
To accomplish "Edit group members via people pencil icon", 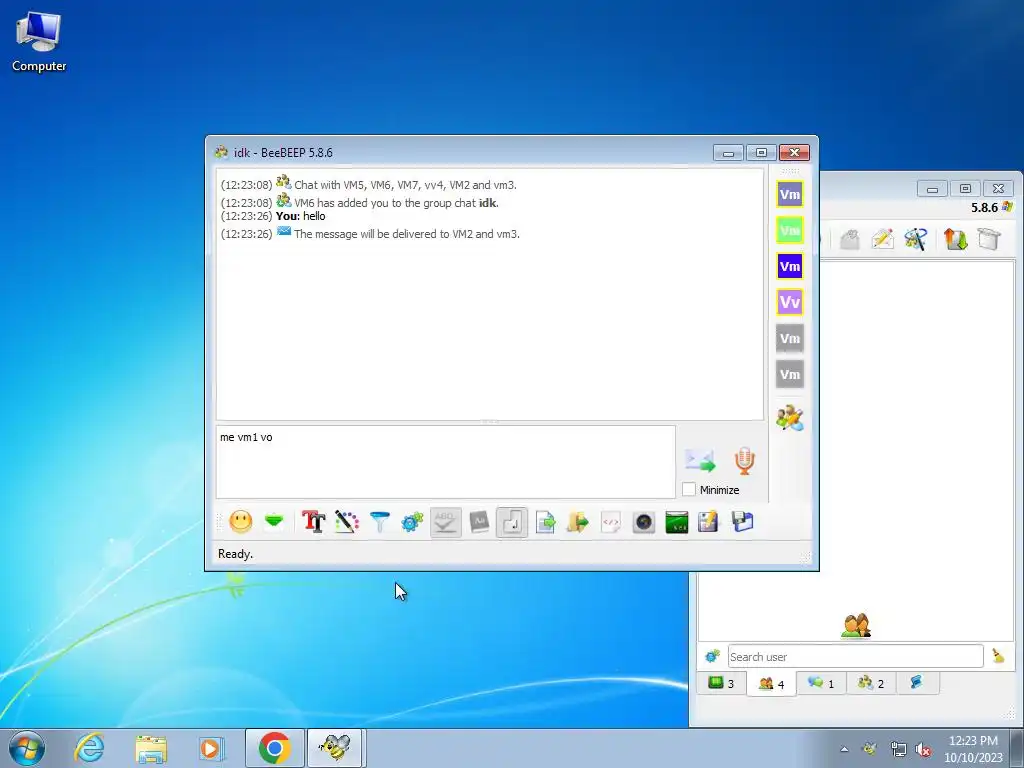I will 790,418.
